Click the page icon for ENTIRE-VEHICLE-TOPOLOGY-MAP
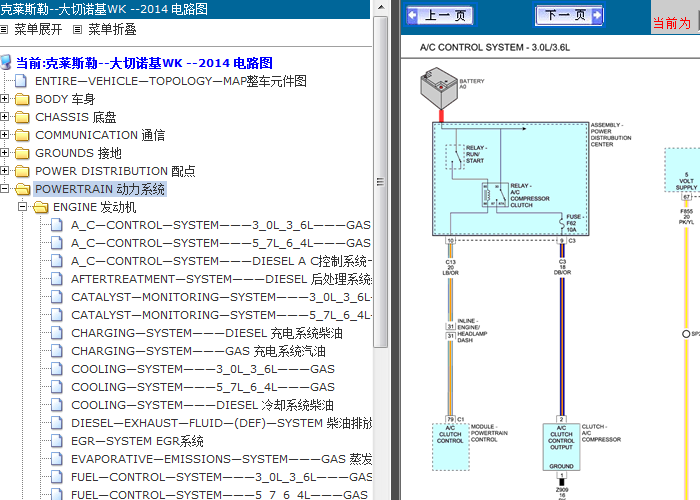Screen dimensions: 700x500 coord(21,81)
